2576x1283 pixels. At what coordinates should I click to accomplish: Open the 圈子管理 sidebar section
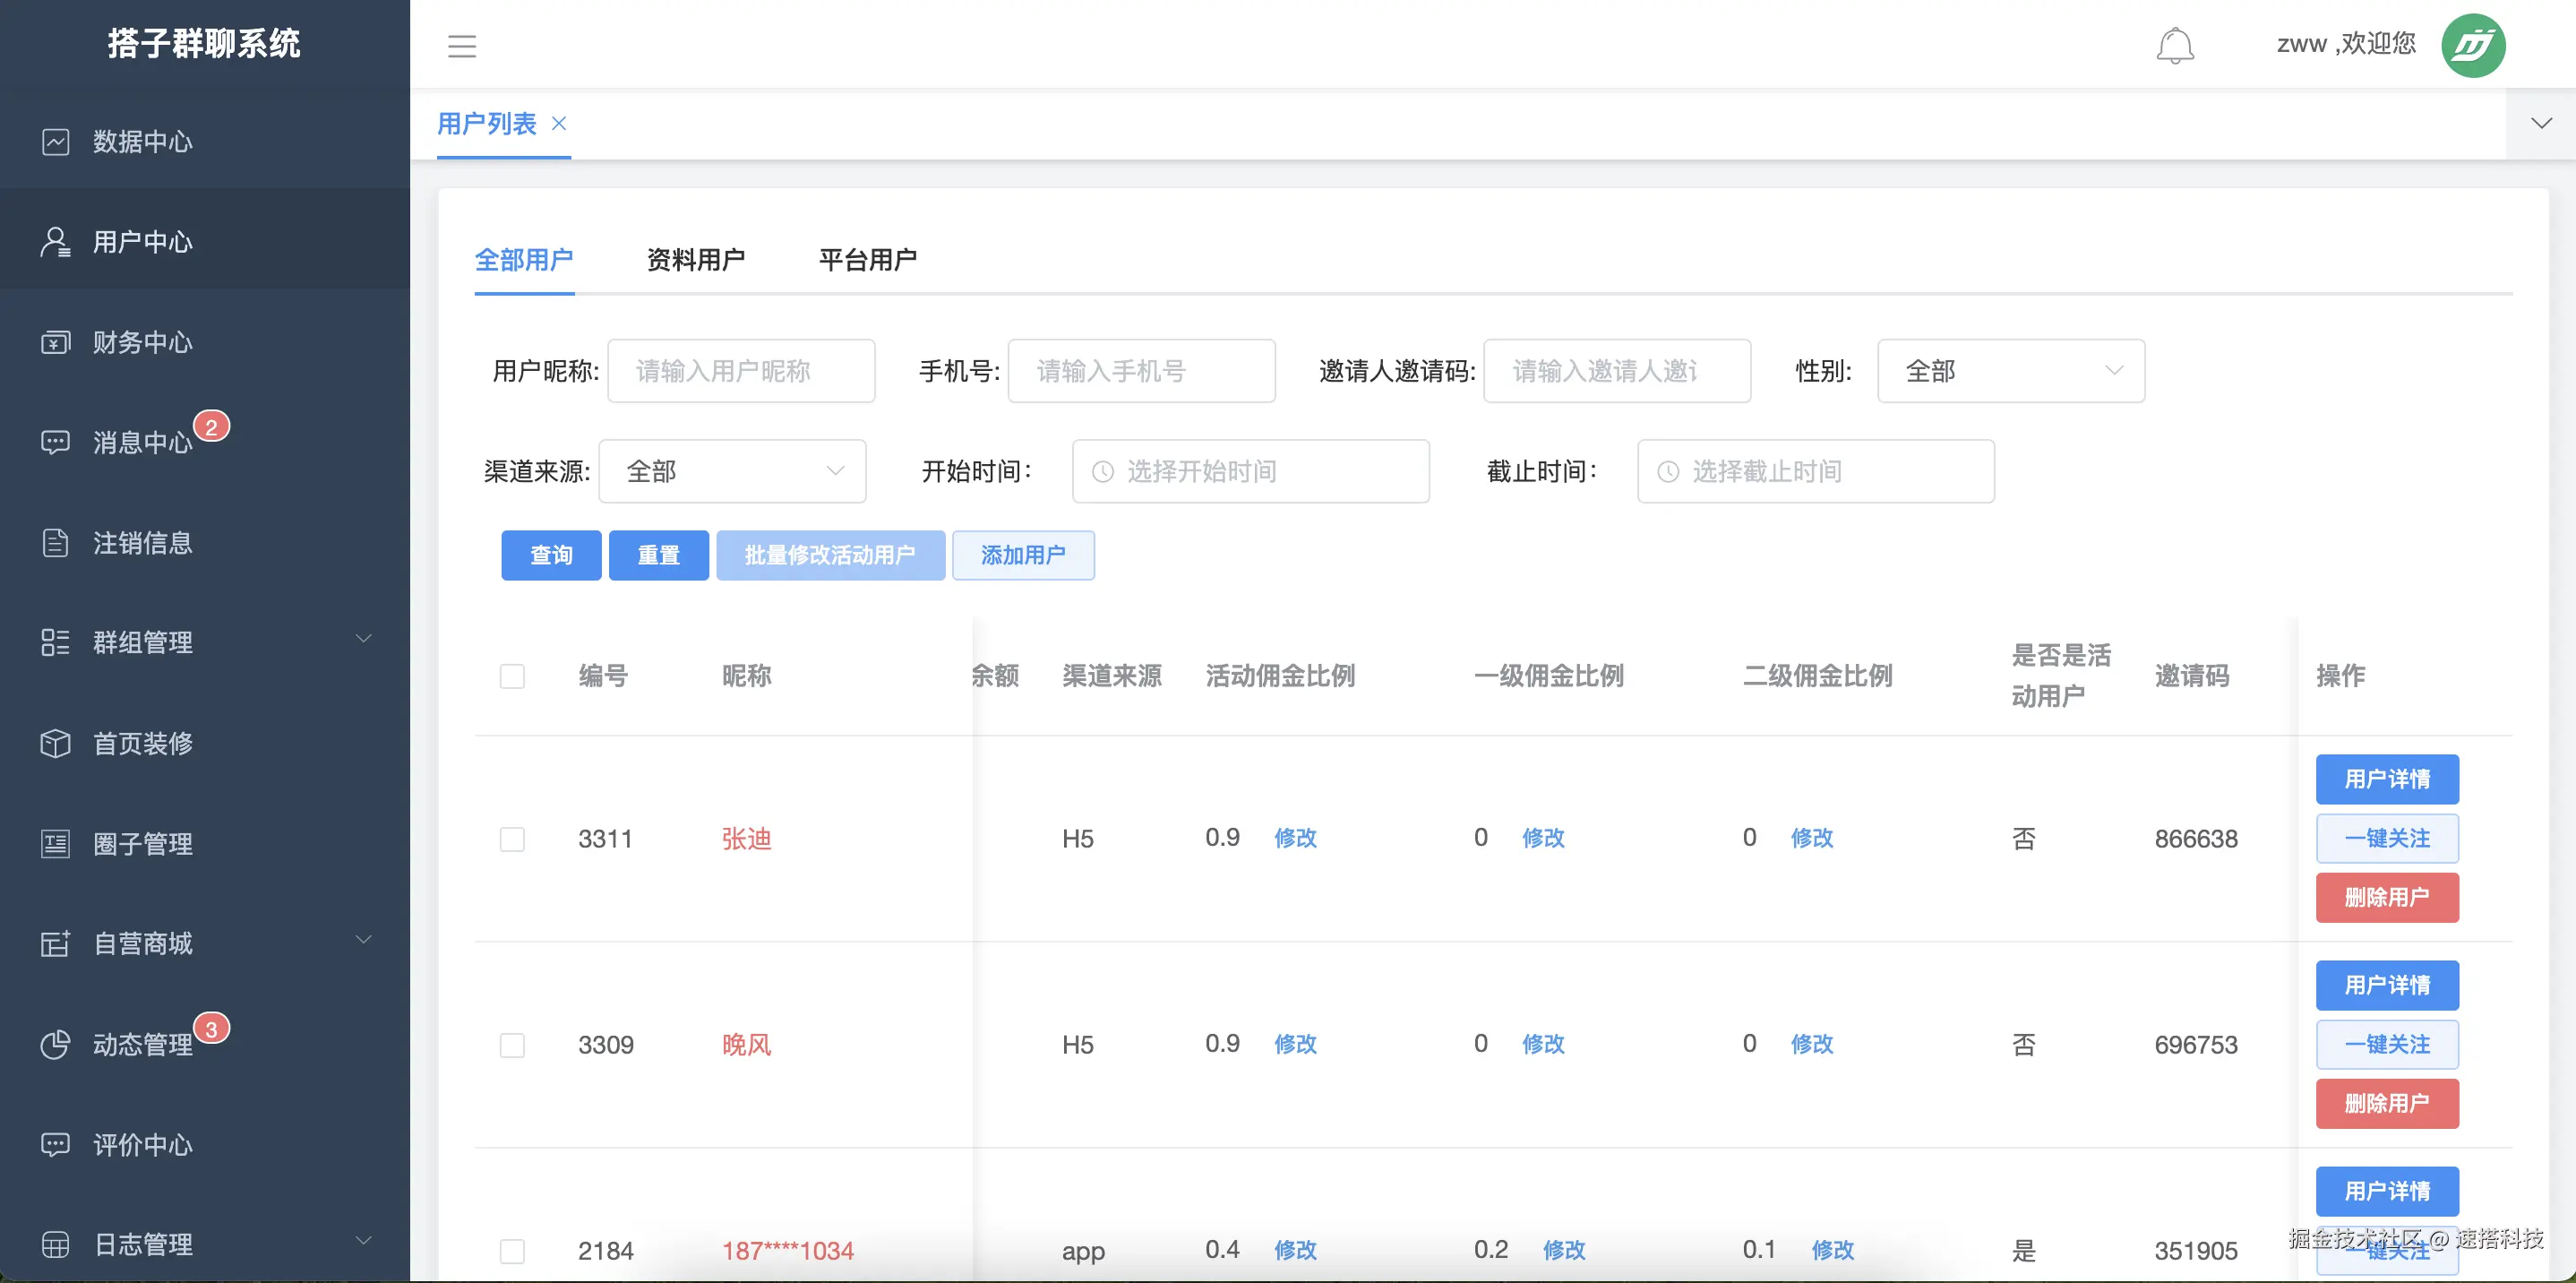(143, 843)
